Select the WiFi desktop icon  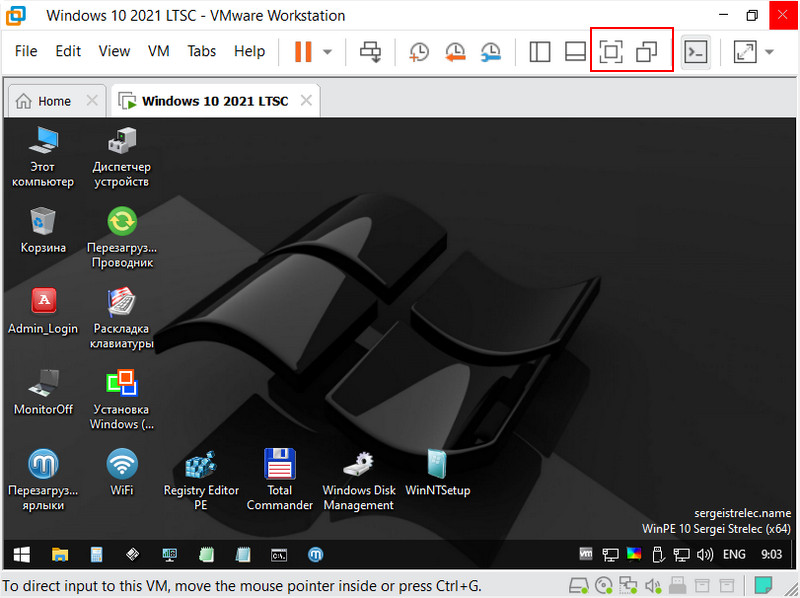(x=122, y=472)
